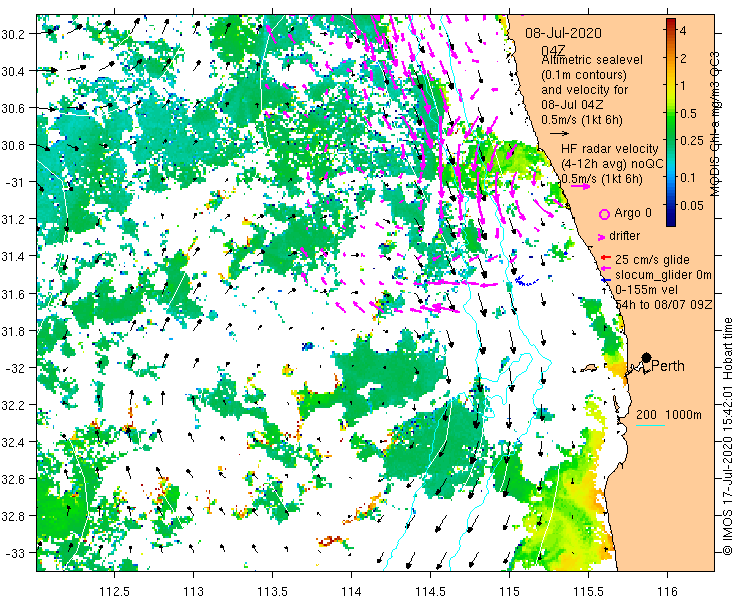This screenshot has width=740, height=600.
Task: Click latitude axis label -33
Action: [x=17, y=553]
